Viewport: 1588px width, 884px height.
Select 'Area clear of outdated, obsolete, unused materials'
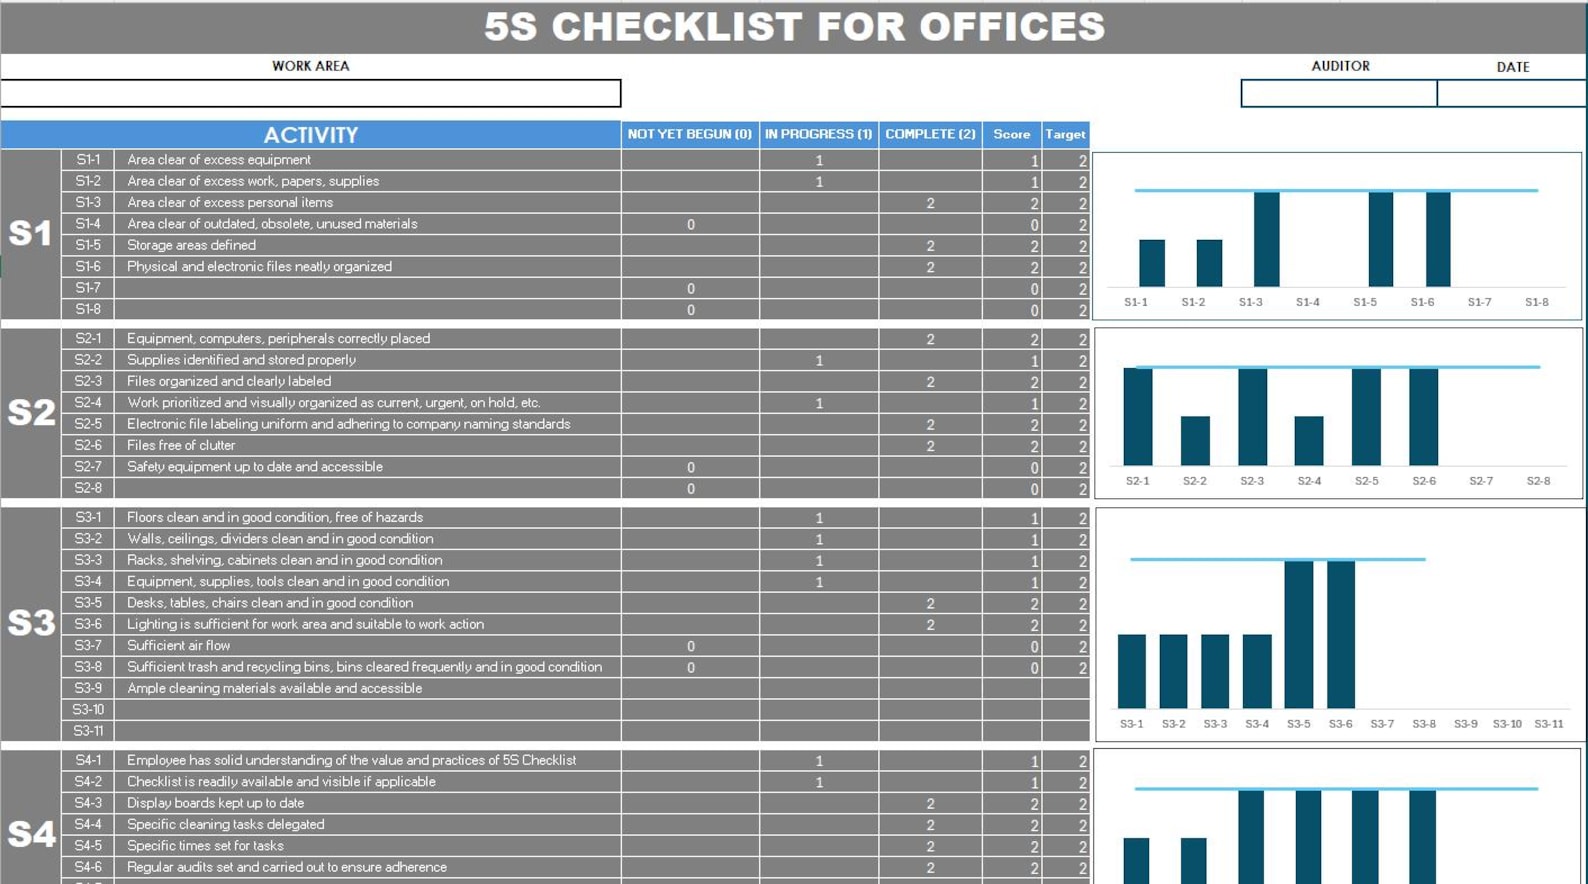point(367,224)
